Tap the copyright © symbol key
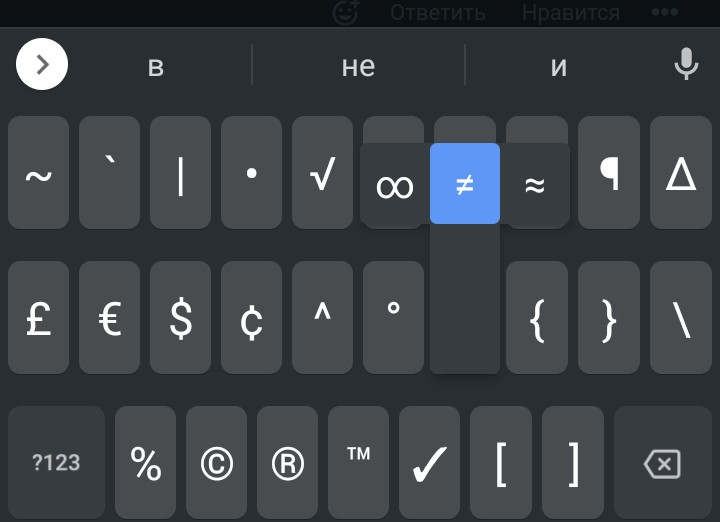Image resolution: width=720 pixels, height=522 pixels. (x=216, y=463)
